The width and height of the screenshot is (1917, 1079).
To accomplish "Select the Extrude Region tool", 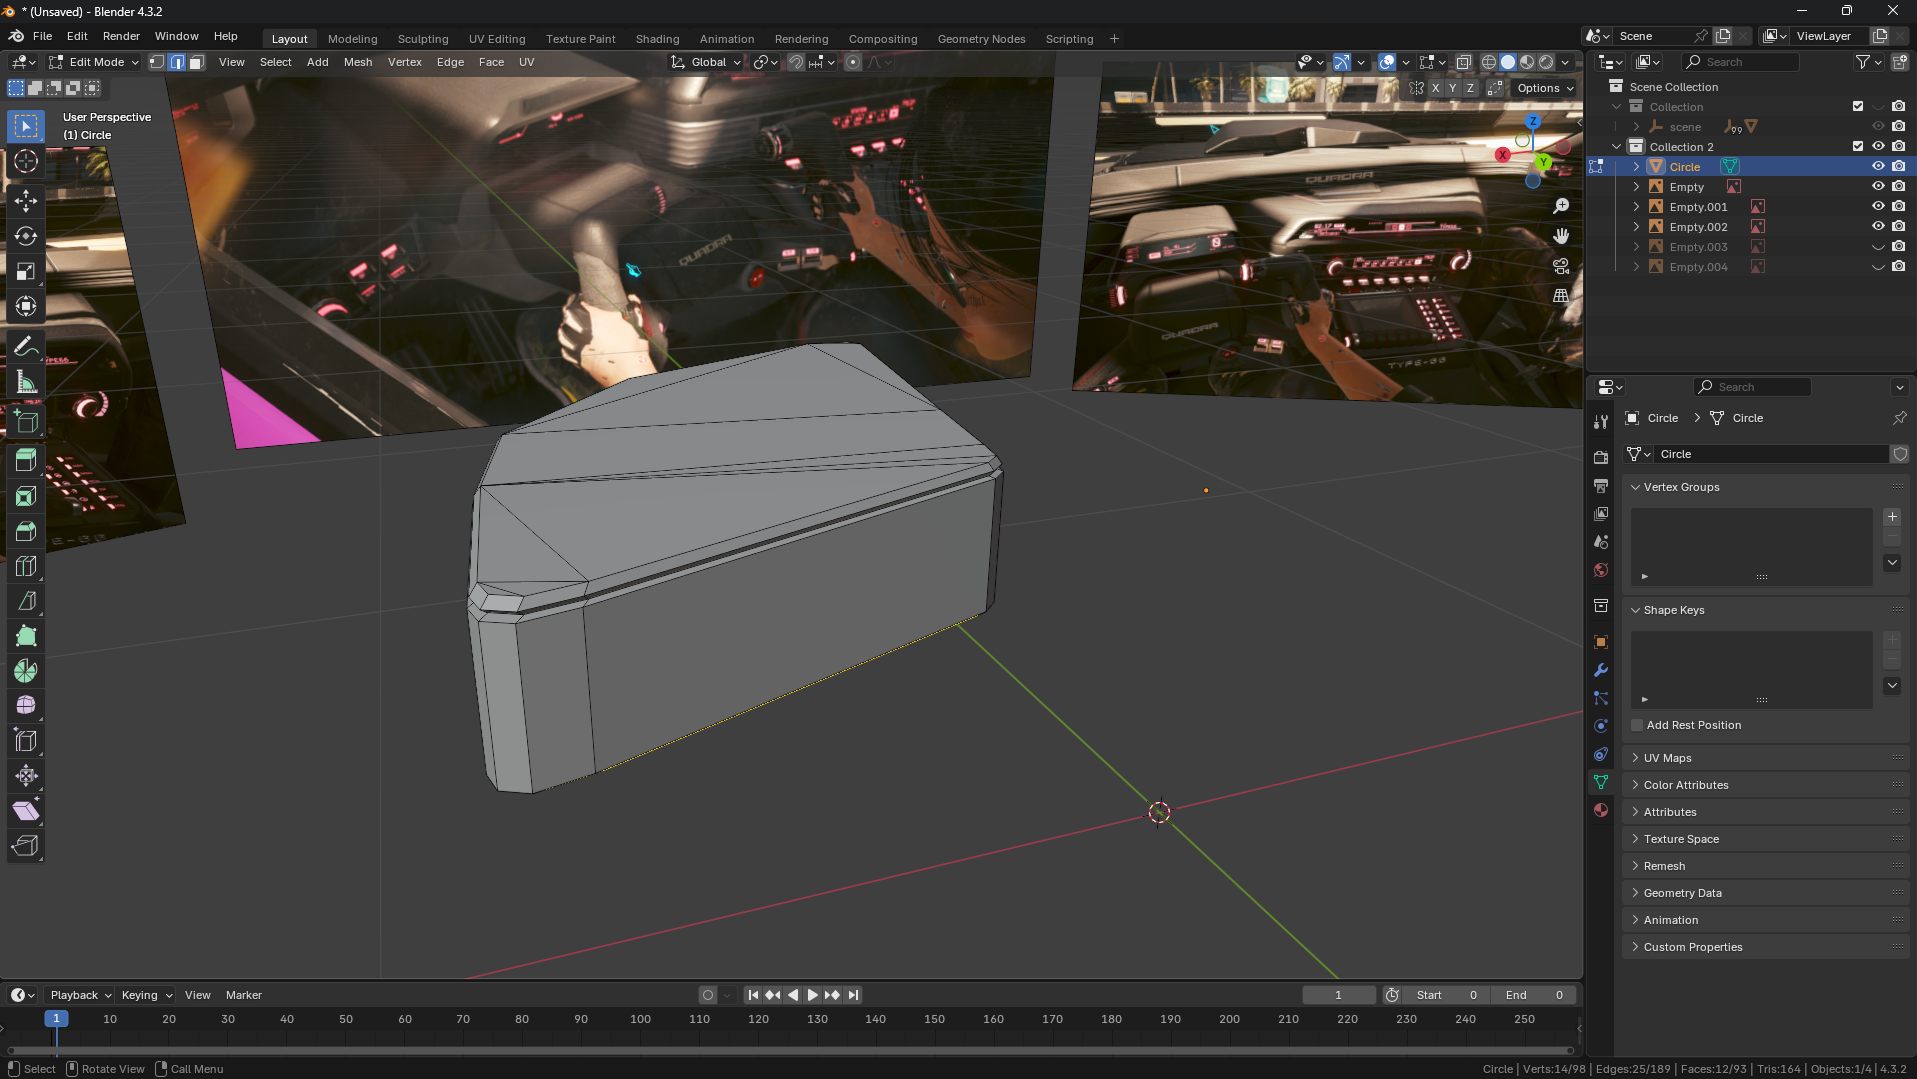I will coord(26,461).
